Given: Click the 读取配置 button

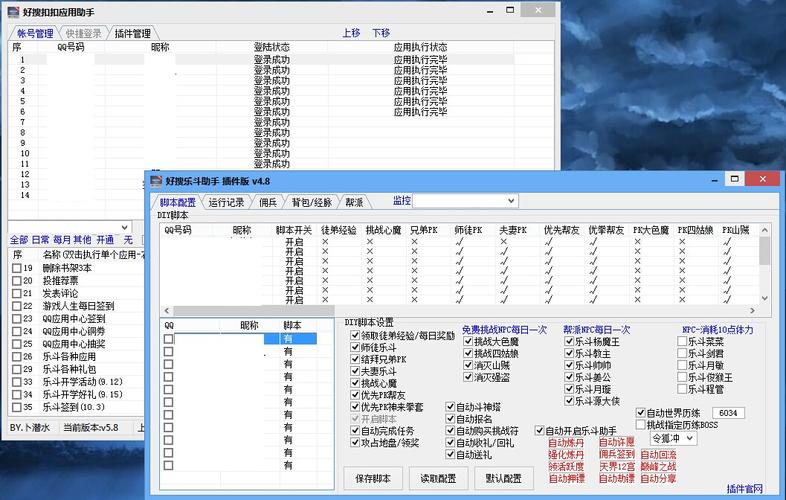Looking at the screenshot, I should pos(439,478).
